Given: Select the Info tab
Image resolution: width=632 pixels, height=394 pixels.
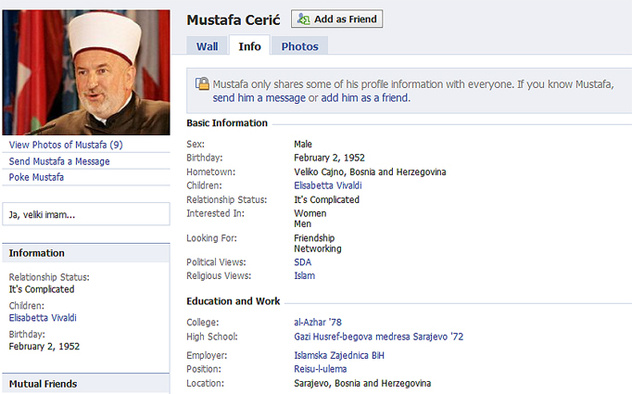Looking at the screenshot, I should coord(249,46).
